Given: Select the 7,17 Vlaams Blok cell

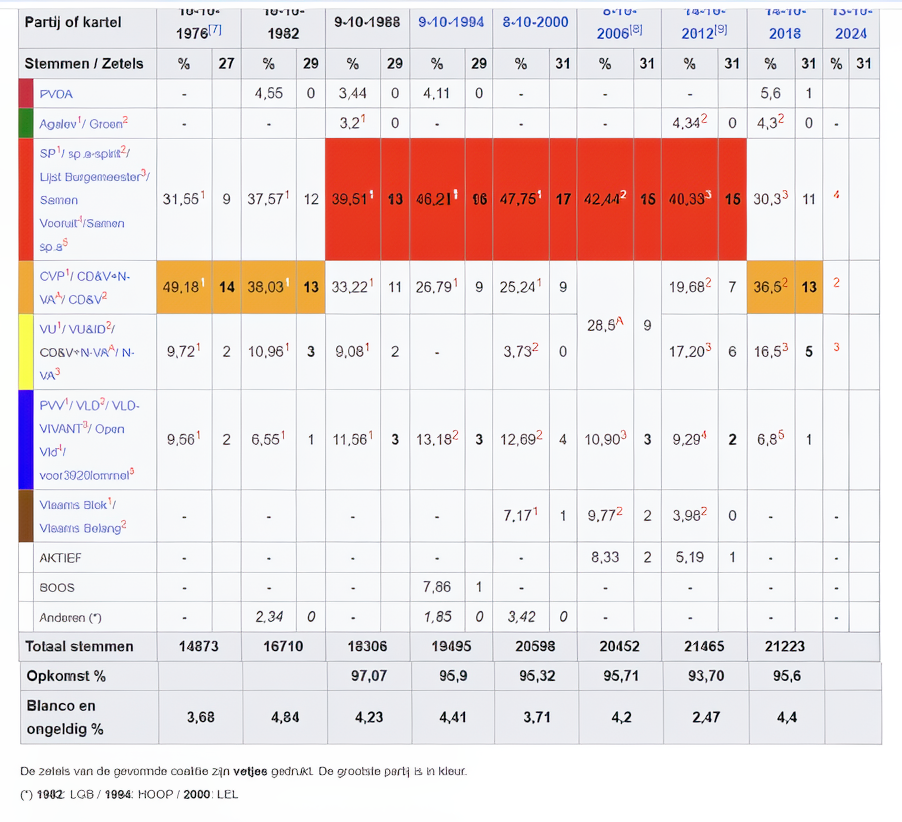Looking at the screenshot, I should click(521, 516).
